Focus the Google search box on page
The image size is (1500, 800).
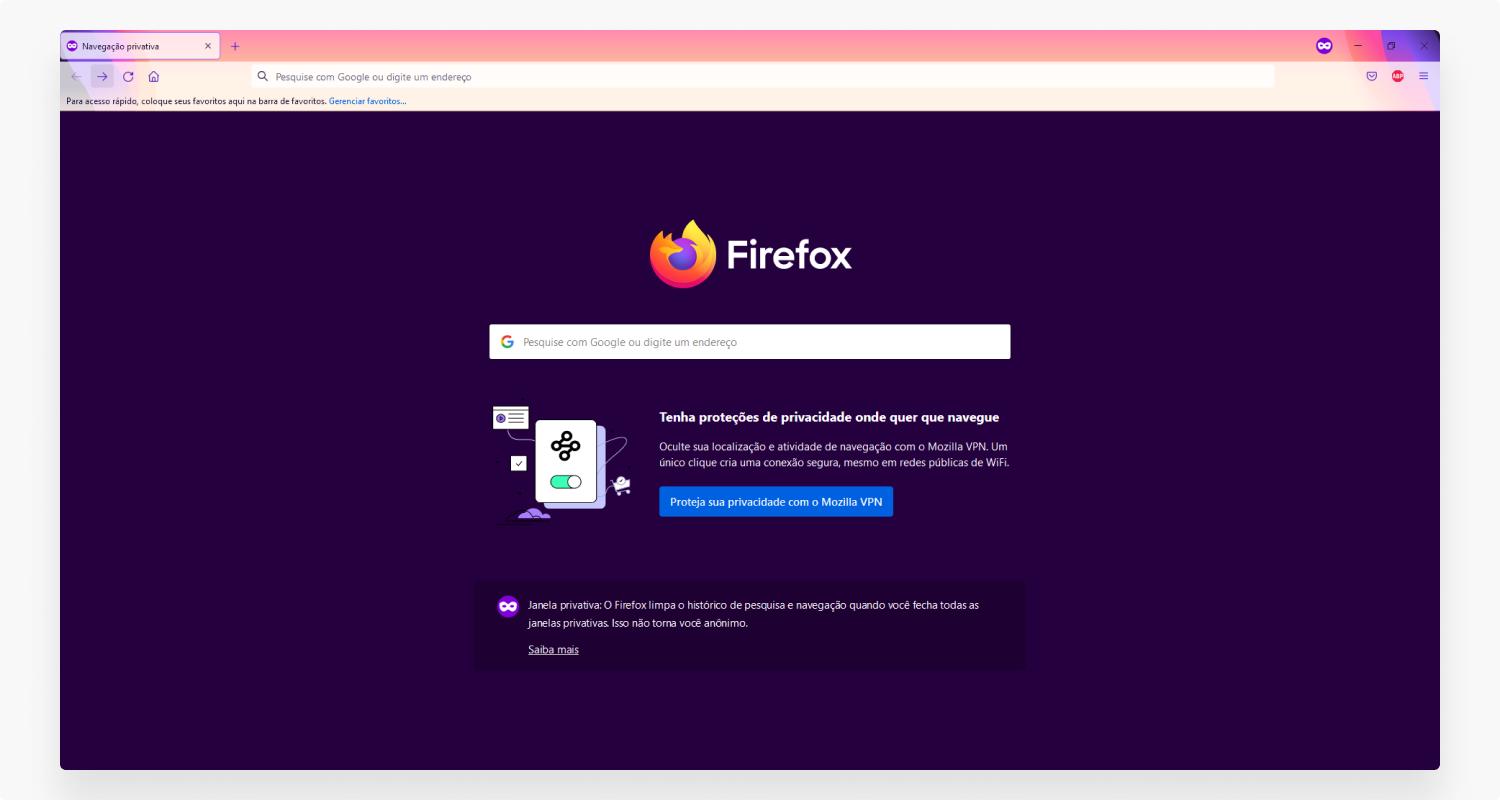(x=750, y=342)
